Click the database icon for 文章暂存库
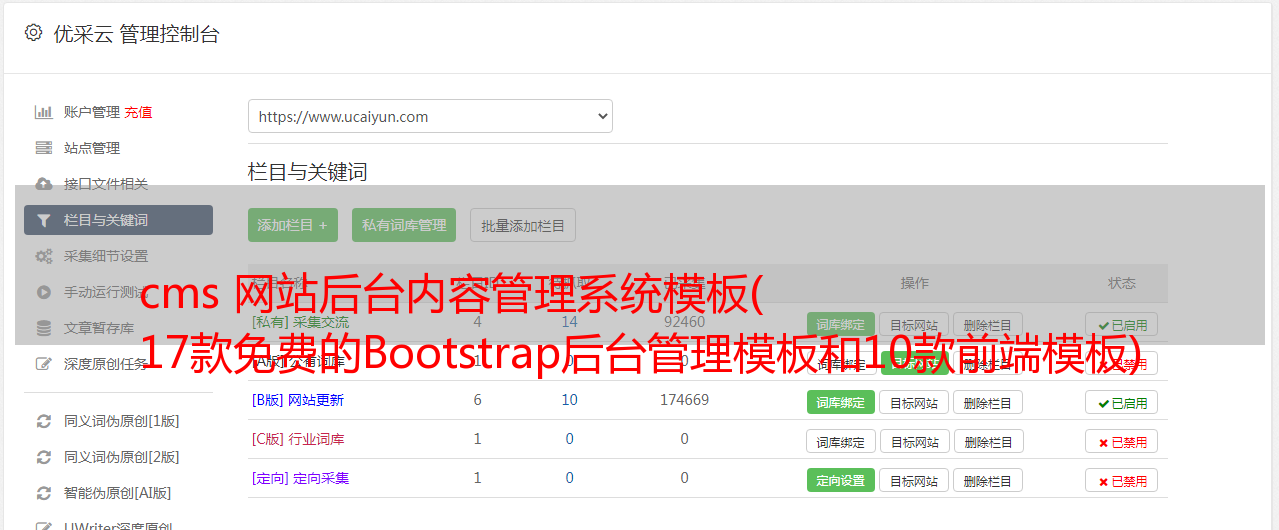Viewport: 1279px width, 530px height. click(x=43, y=328)
